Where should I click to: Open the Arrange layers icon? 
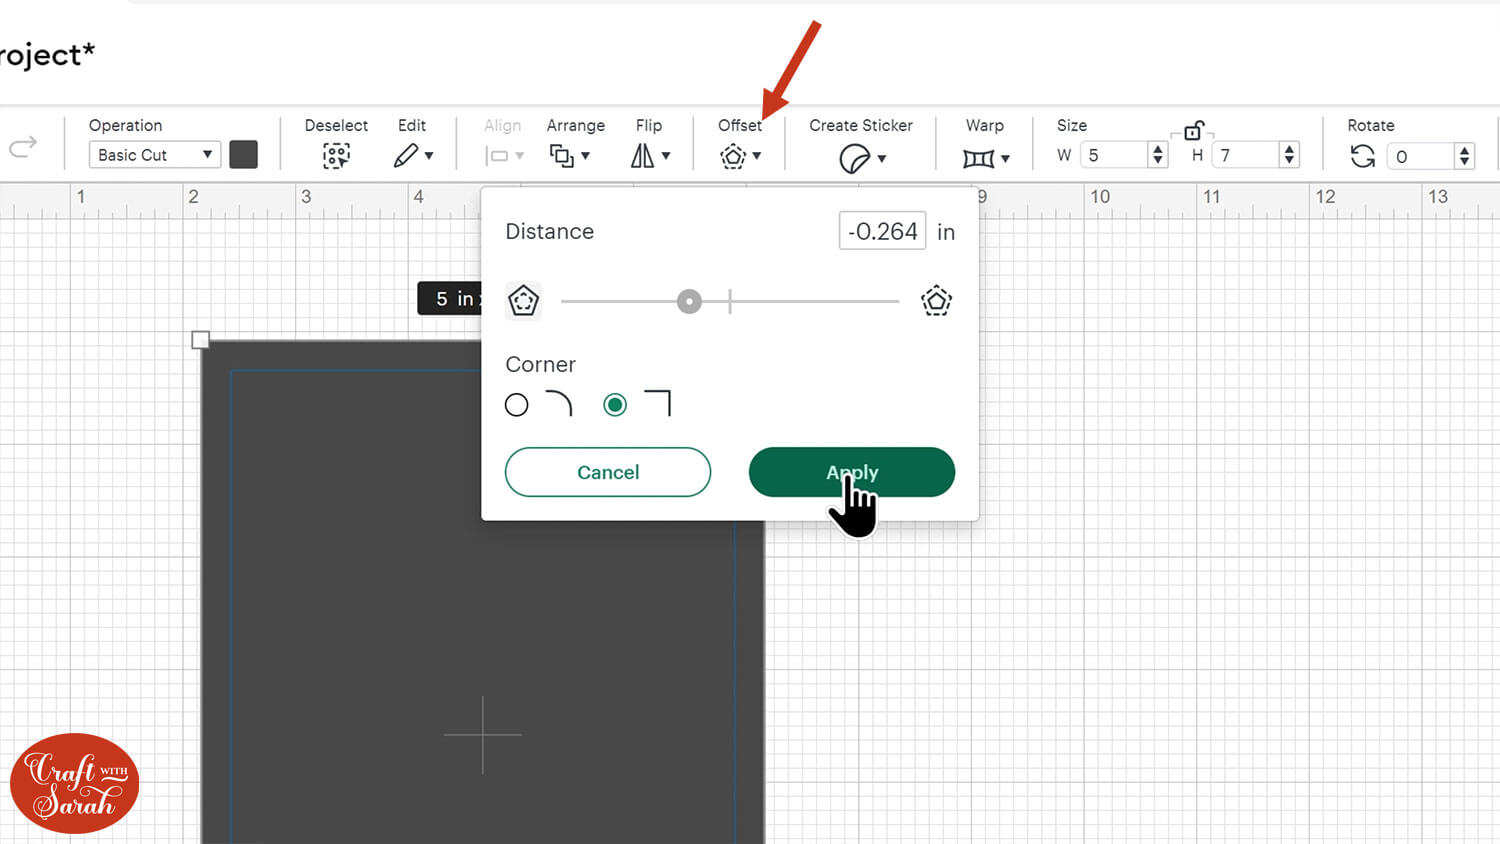(562, 156)
